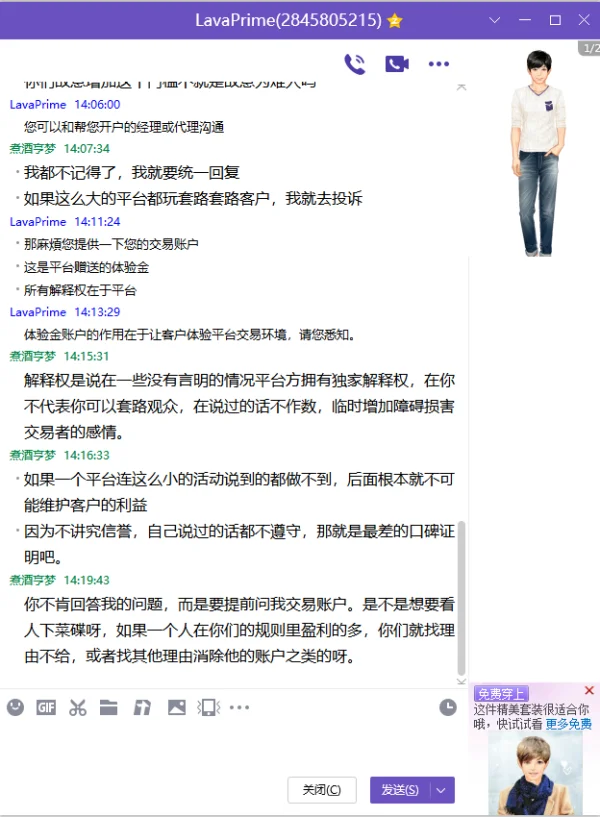
Task: Start a video call
Action: click(x=397, y=64)
